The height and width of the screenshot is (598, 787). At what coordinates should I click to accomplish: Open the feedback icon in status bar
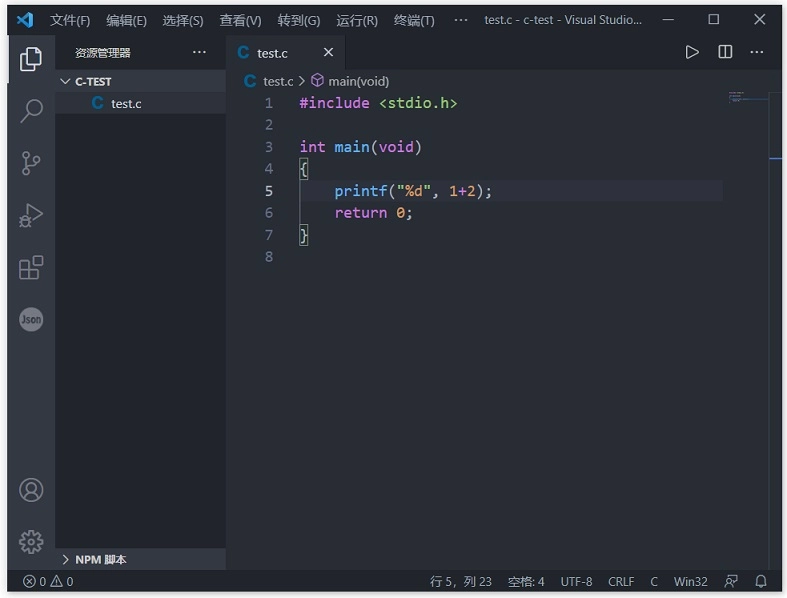(731, 581)
